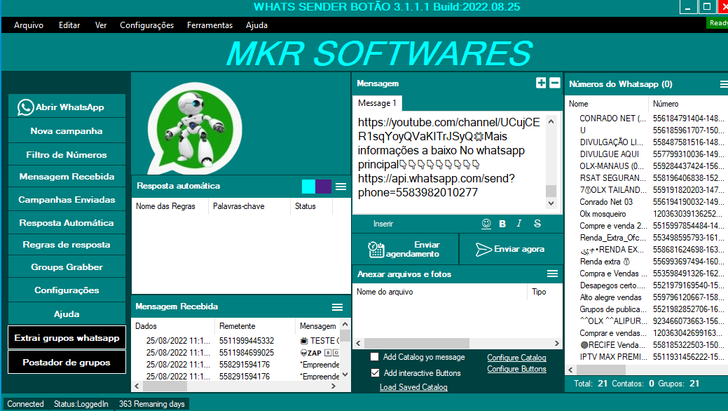Screen dimensions: 728x411
Task: Add a new message with plus icon
Action: pos(541,83)
